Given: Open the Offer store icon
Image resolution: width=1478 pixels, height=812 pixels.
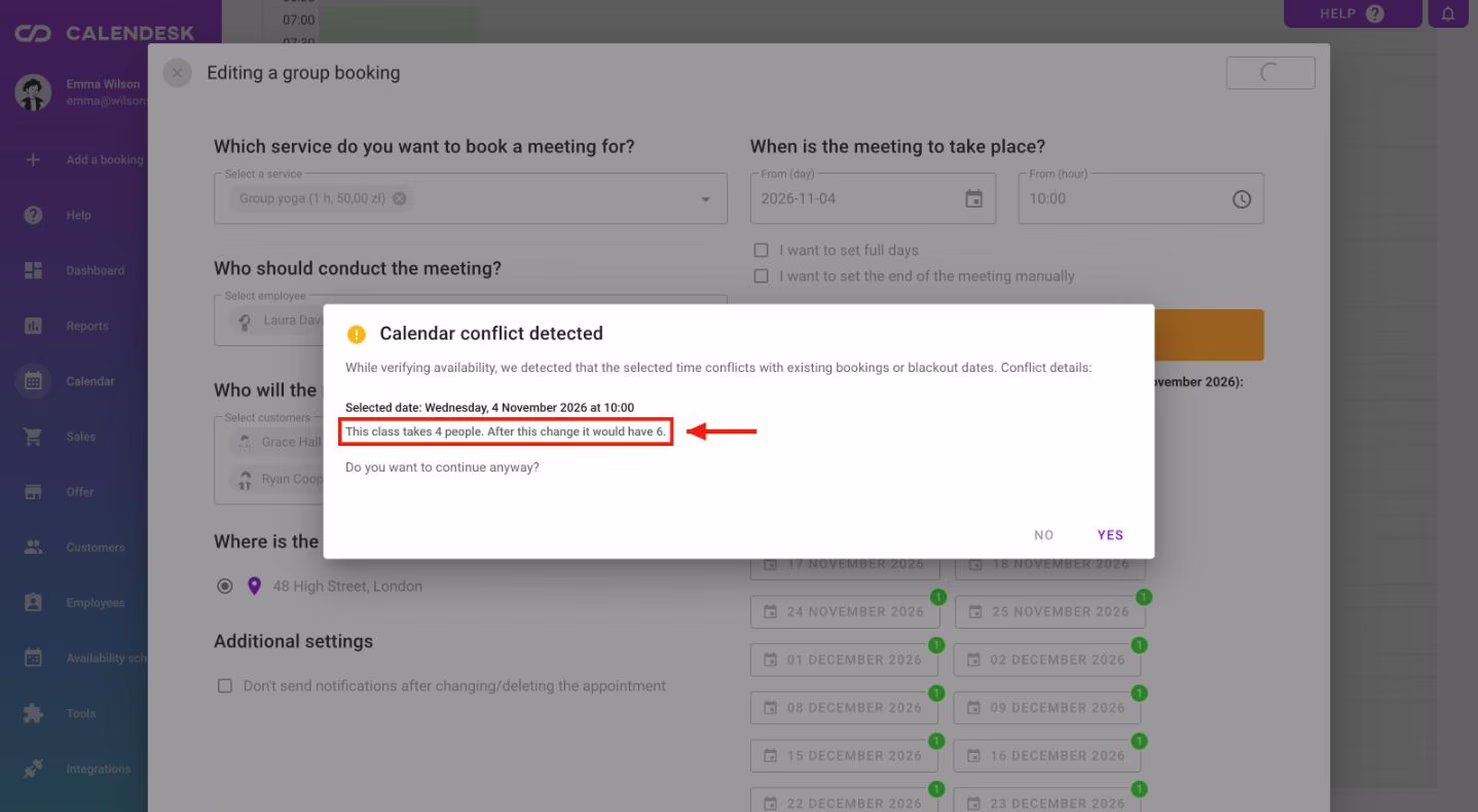Looking at the screenshot, I should coord(33,492).
